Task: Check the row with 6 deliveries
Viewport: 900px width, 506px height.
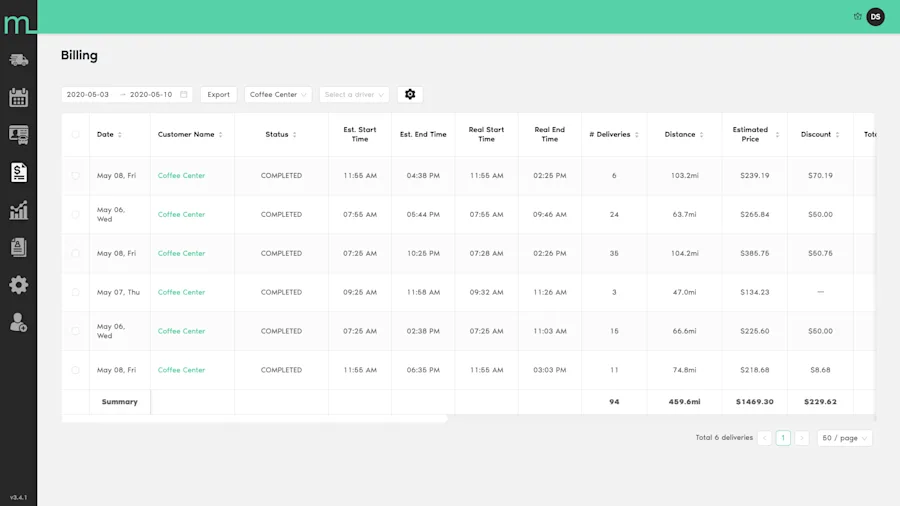Action: (x=75, y=176)
